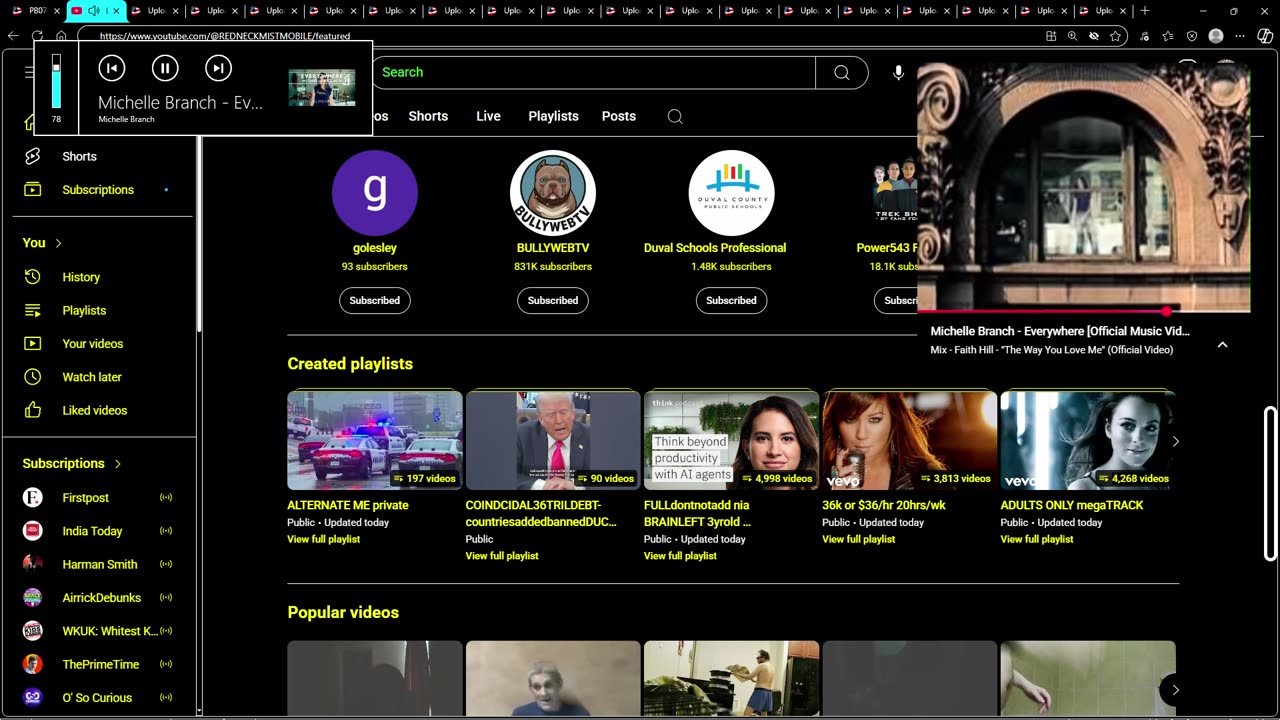This screenshot has width=1280, height=720.
Task: Click the YouTube search magnifier button
Action: pyautogui.click(x=841, y=72)
